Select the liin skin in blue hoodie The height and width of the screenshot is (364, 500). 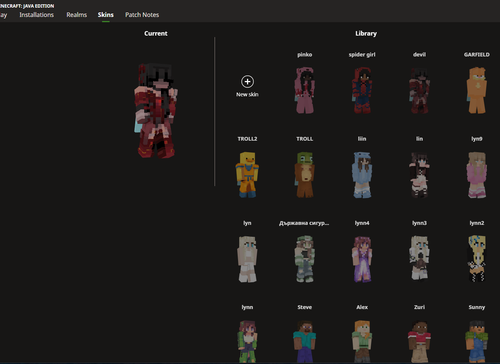pyautogui.click(x=362, y=175)
